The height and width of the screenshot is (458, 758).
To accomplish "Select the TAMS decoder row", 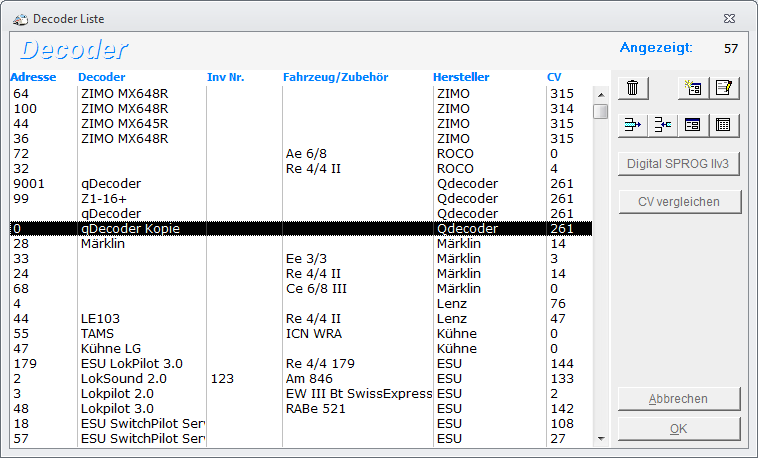I will point(301,334).
